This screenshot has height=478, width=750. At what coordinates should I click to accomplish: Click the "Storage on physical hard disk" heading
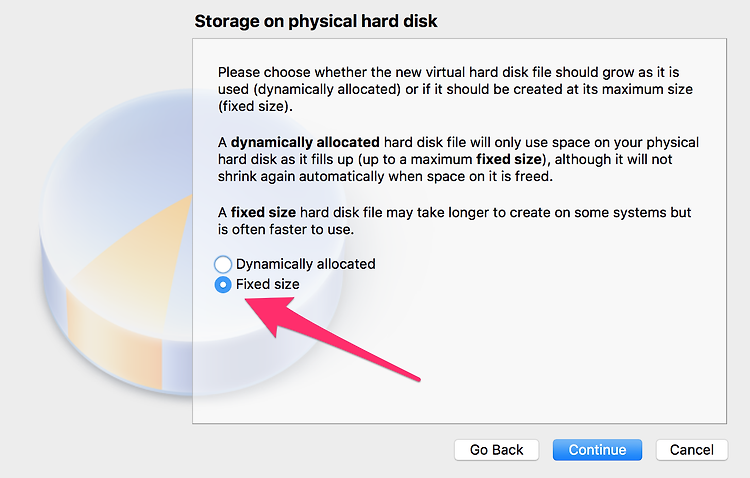316,21
